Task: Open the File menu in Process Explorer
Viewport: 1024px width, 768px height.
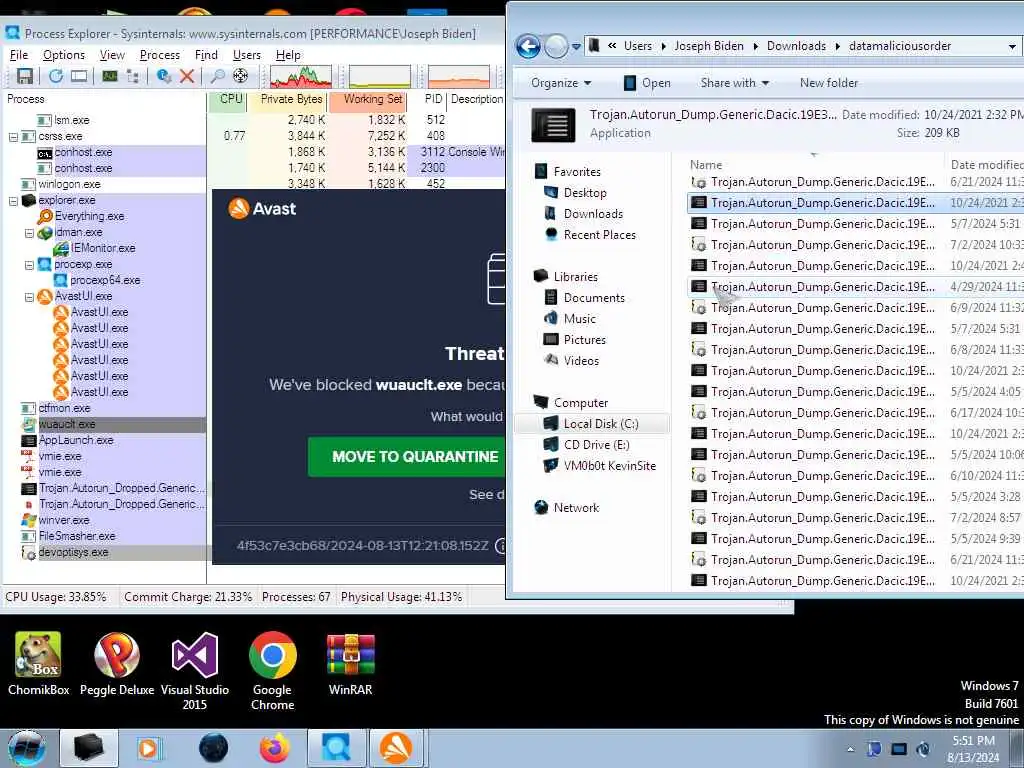Action: 19,55
